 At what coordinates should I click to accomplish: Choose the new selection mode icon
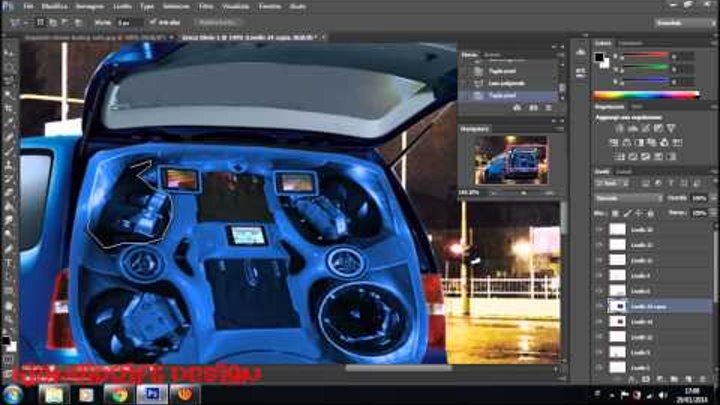pos(40,22)
